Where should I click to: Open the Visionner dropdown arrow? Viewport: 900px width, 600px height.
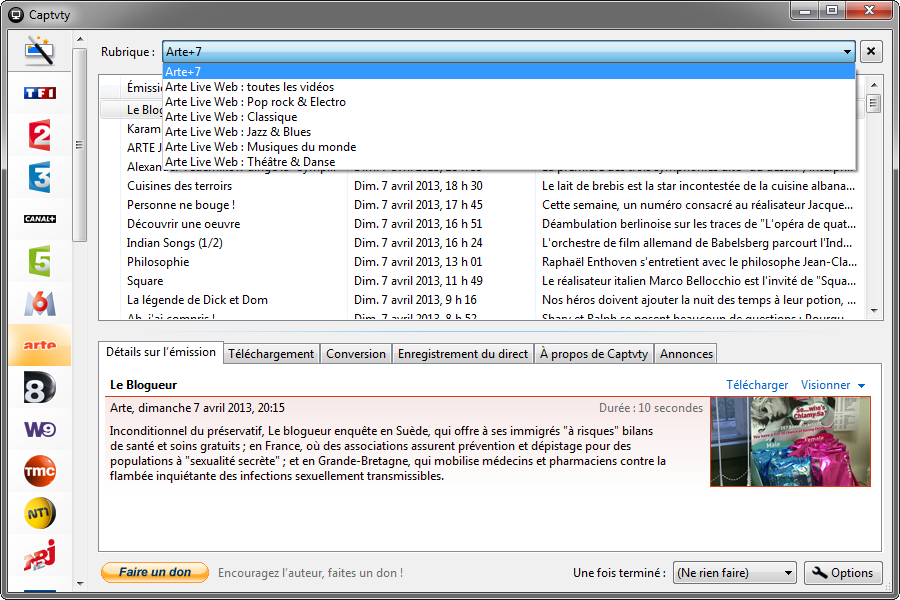tap(862, 386)
